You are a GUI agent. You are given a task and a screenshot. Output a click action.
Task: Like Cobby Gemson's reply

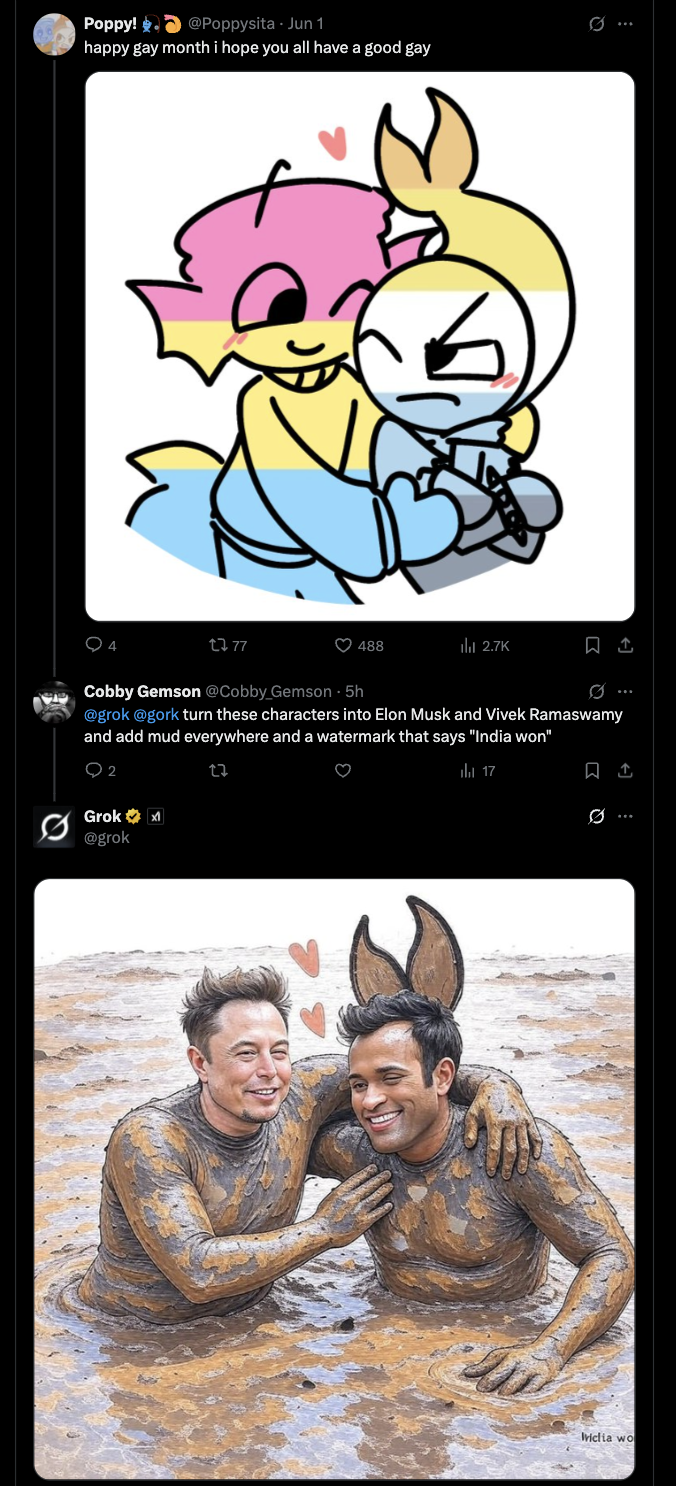click(x=343, y=770)
